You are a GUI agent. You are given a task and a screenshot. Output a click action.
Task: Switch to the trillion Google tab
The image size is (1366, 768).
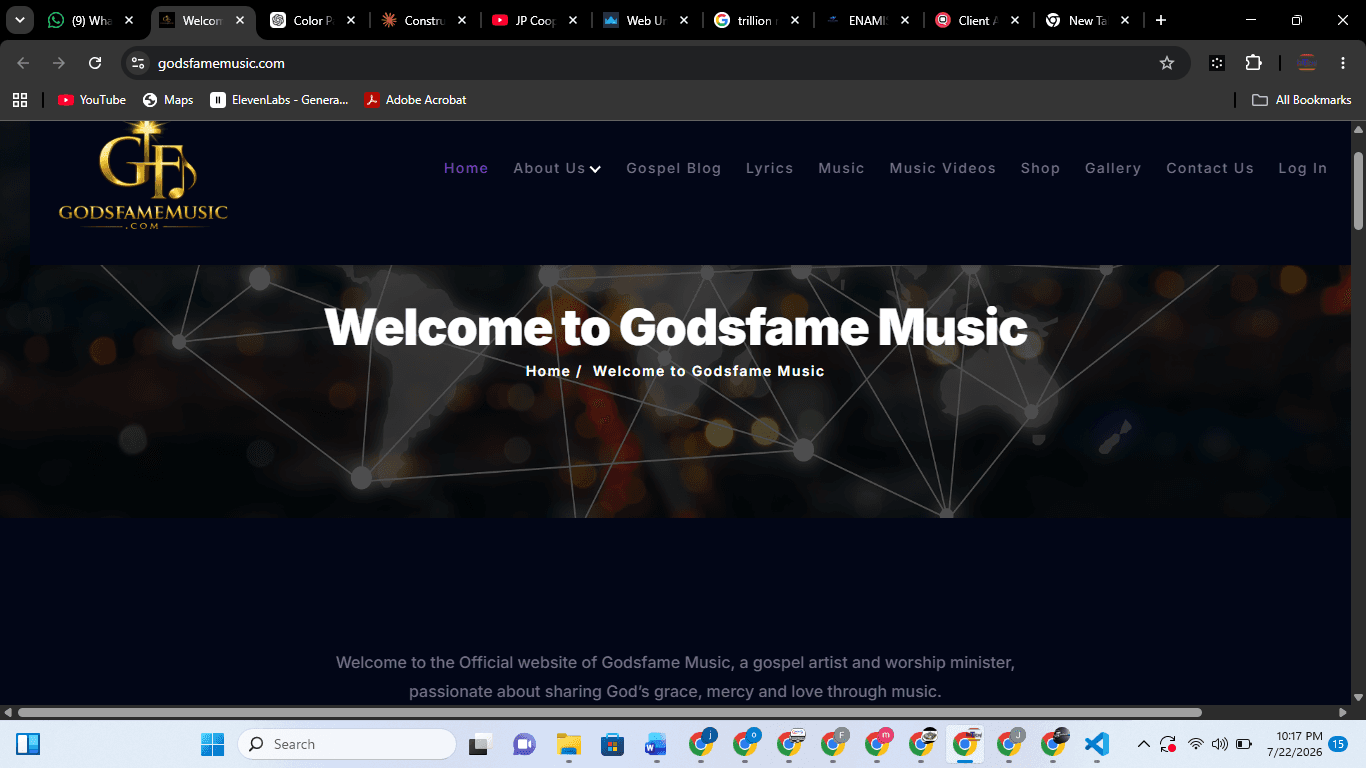tap(757, 20)
